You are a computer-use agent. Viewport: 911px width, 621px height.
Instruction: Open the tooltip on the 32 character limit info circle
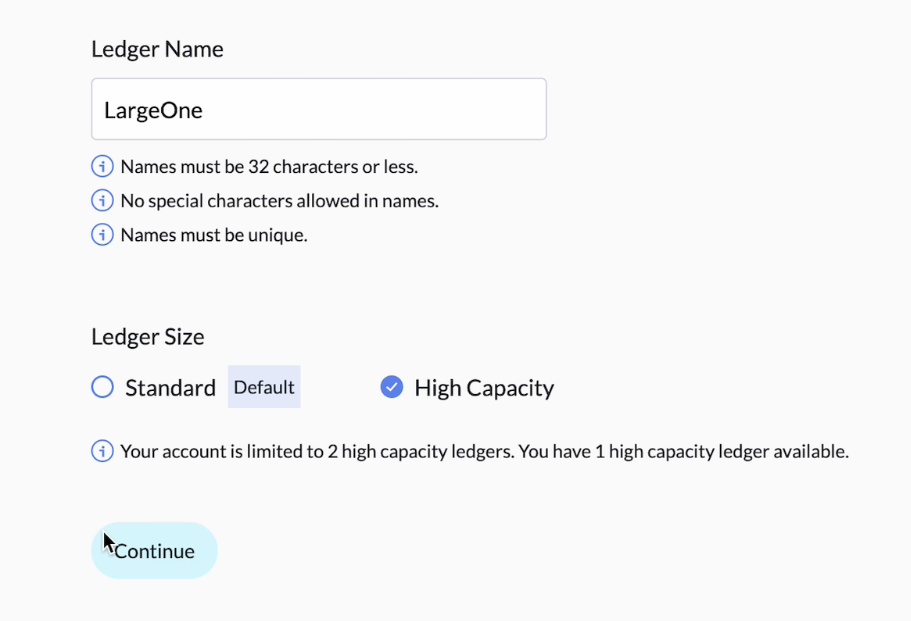pyautogui.click(x=102, y=166)
